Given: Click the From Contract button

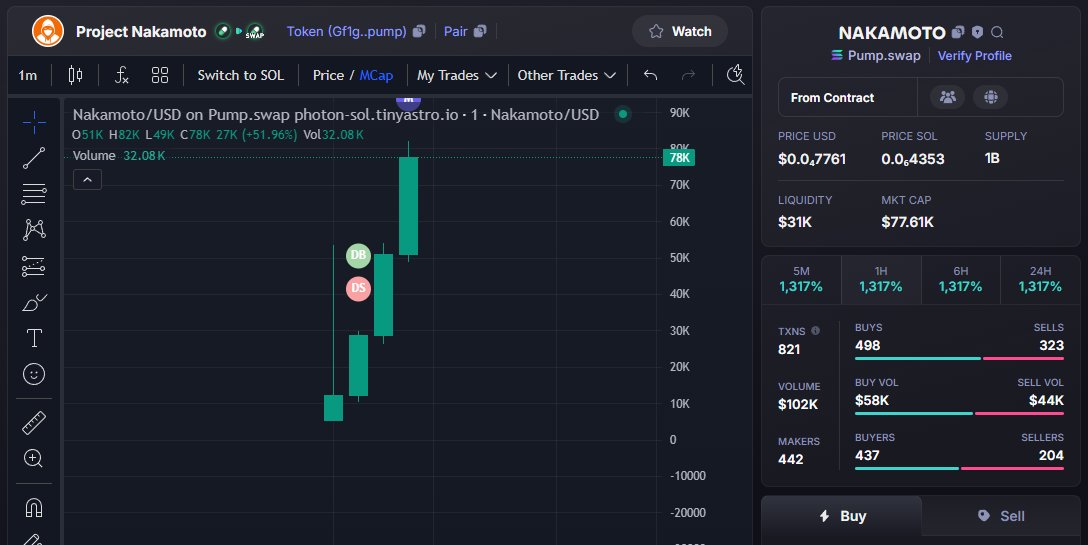Looking at the screenshot, I should point(848,97).
